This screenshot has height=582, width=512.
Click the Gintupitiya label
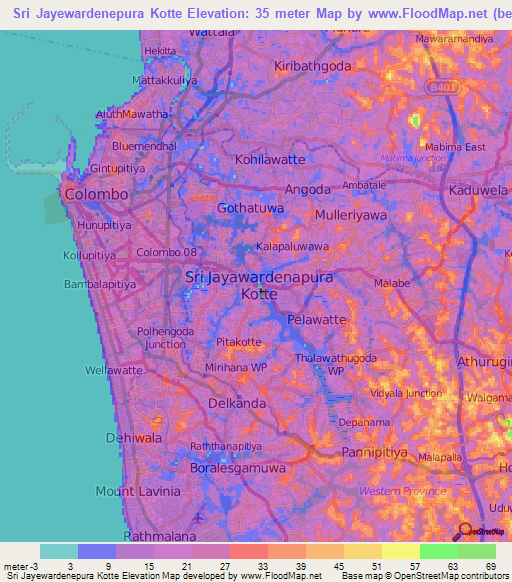pyautogui.click(x=118, y=169)
